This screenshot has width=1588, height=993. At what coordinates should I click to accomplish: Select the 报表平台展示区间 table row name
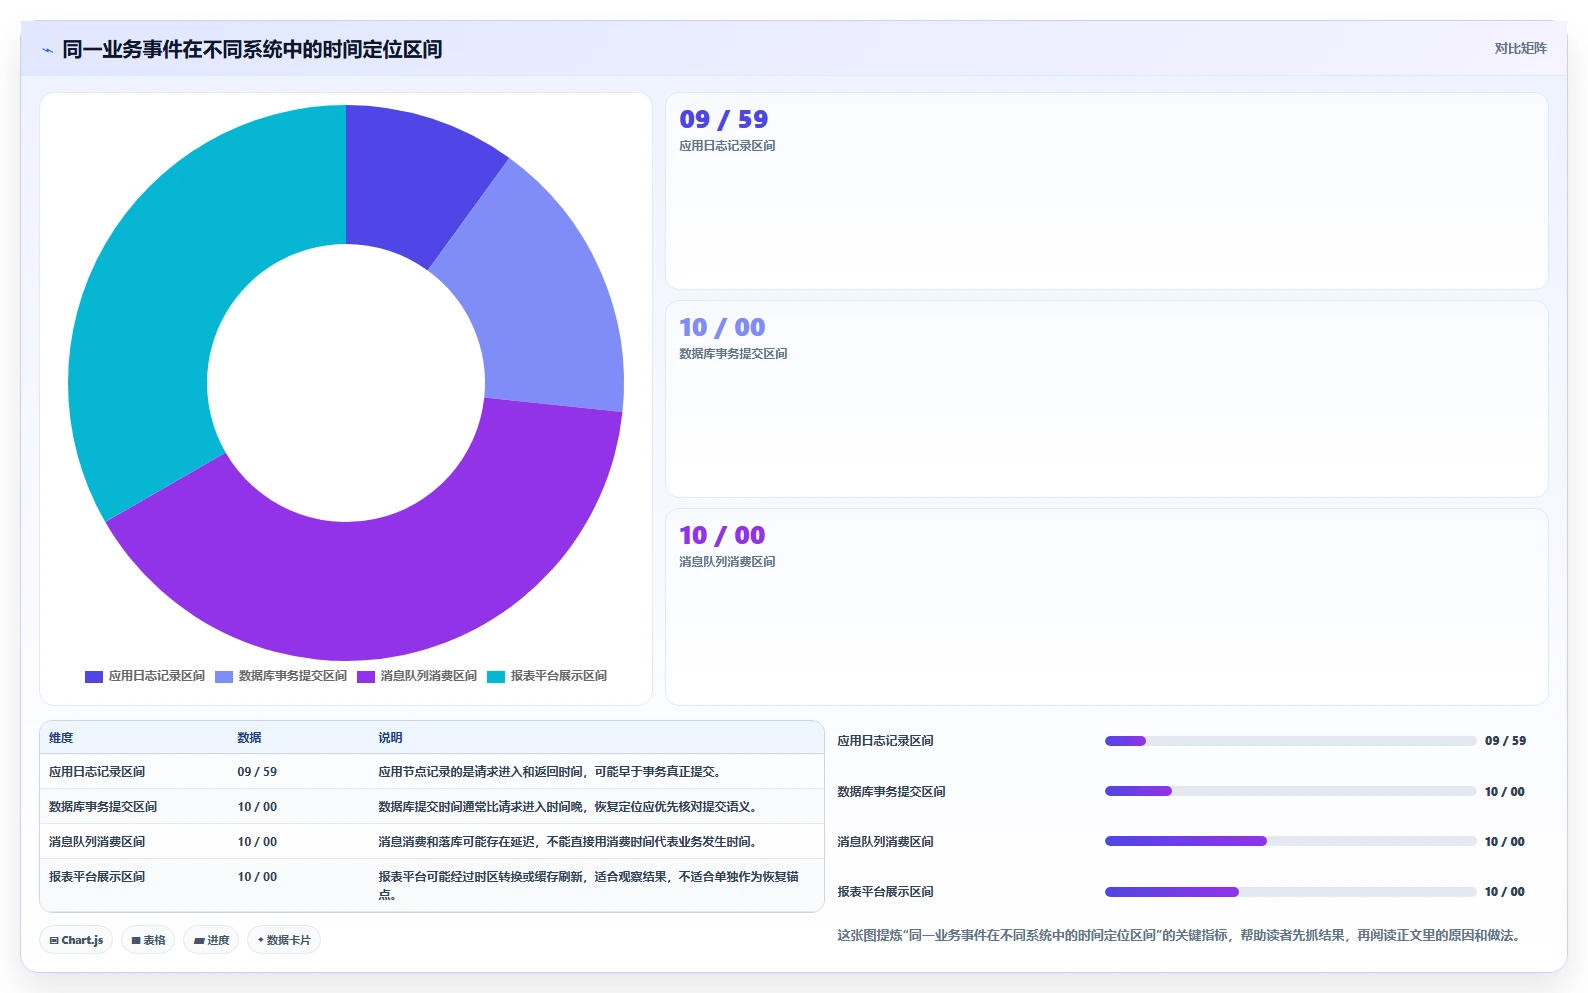pyautogui.click(x=97, y=877)
